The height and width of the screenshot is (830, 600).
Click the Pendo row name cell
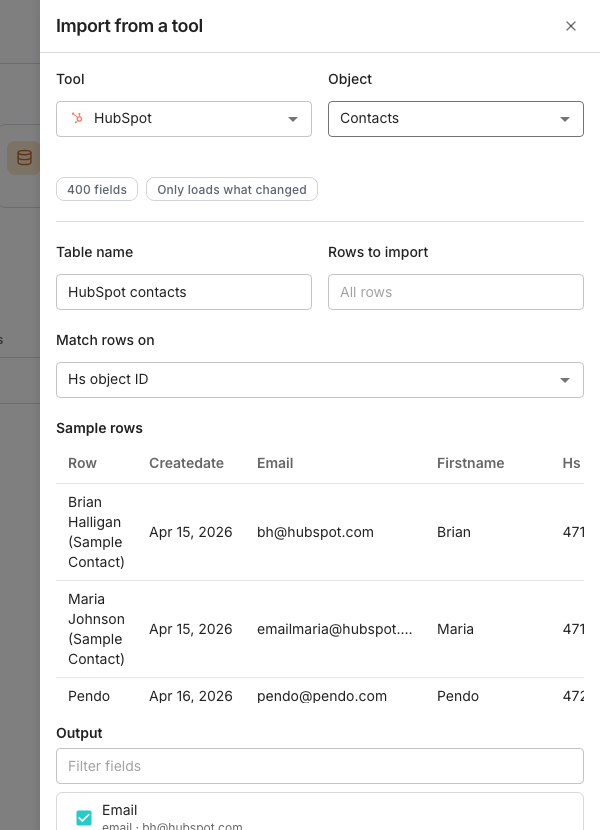pyautogui.click(x=89, y=696)
